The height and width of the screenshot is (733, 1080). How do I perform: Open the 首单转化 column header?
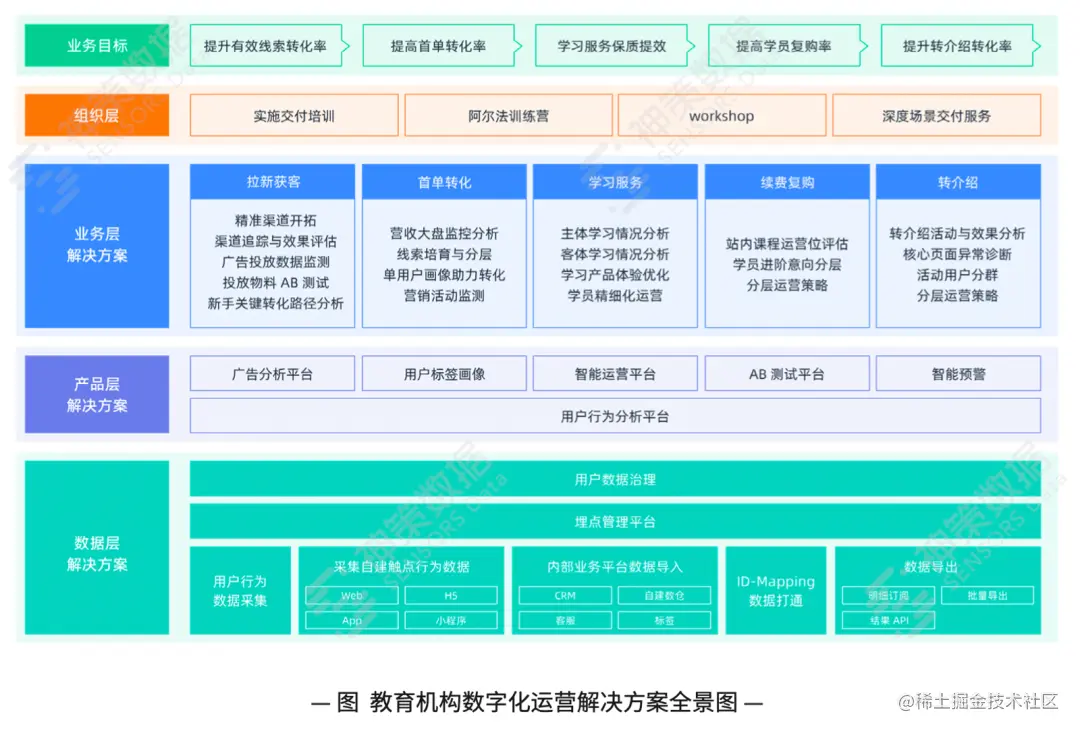click(x=444, y=182)
